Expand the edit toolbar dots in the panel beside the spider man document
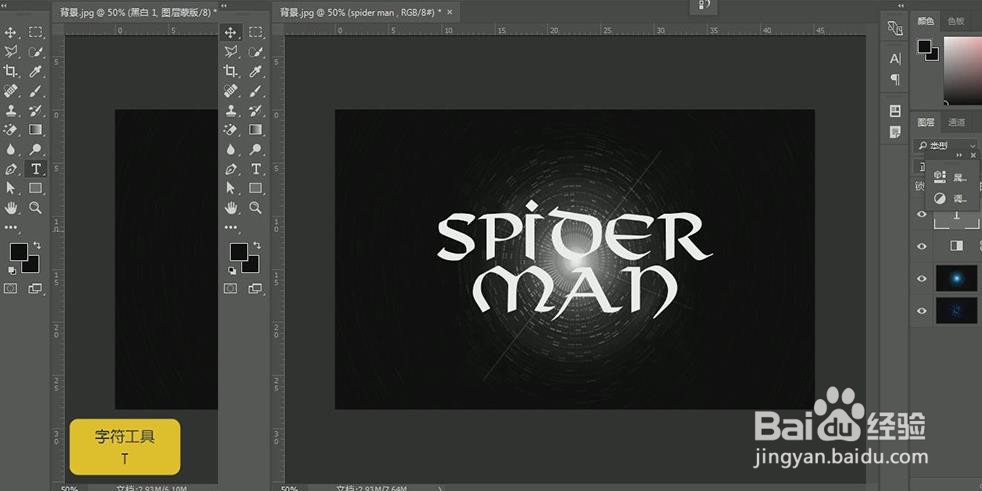Screen dimensions: 982x491 pyautogui.click(x=230, y=227)
